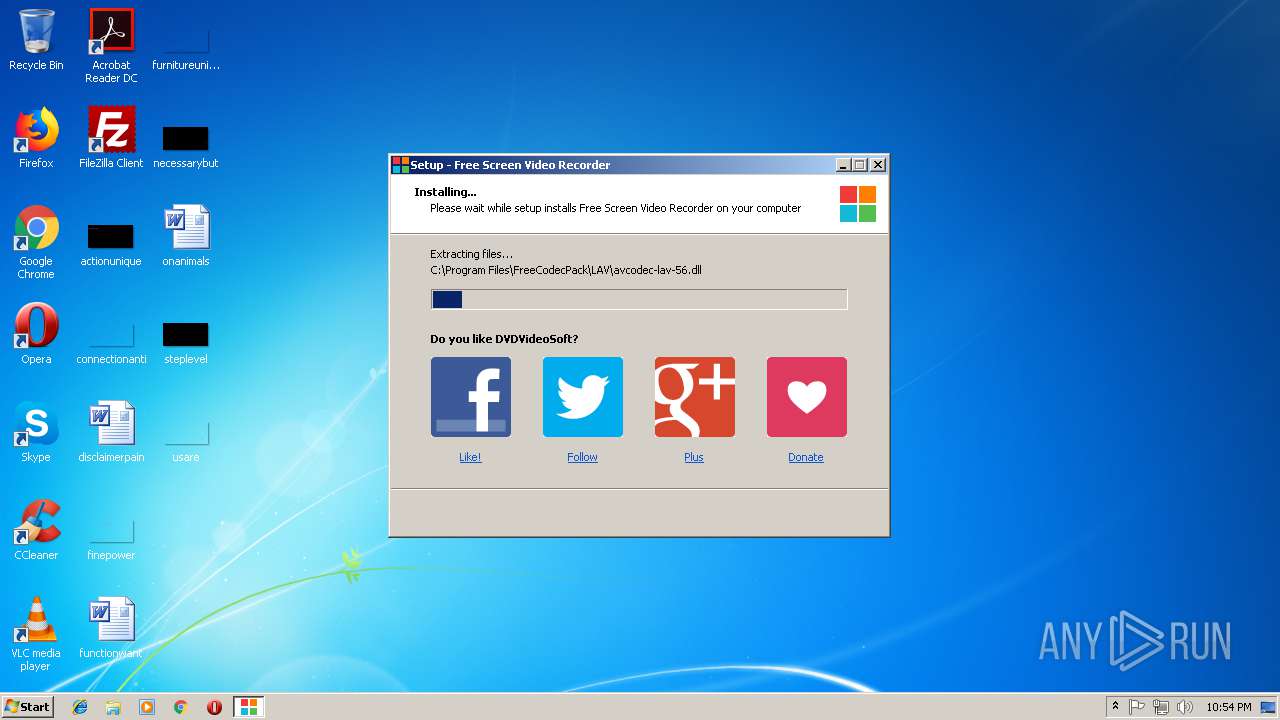Close the Setup window
This screenshot has width=1280, height=720.
[x=878, y=165]
